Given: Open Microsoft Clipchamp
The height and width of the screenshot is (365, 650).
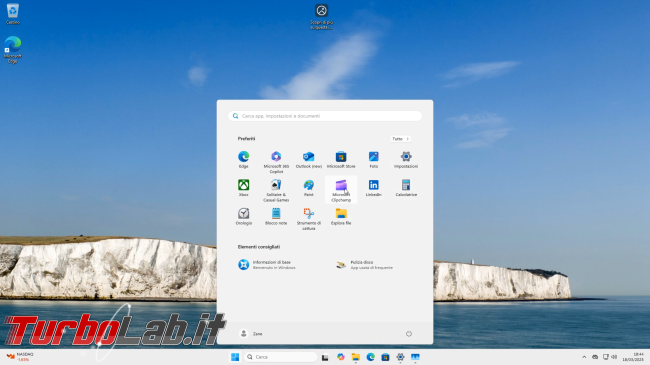Looking at the screenshot, I should click(x=341, y=190).
